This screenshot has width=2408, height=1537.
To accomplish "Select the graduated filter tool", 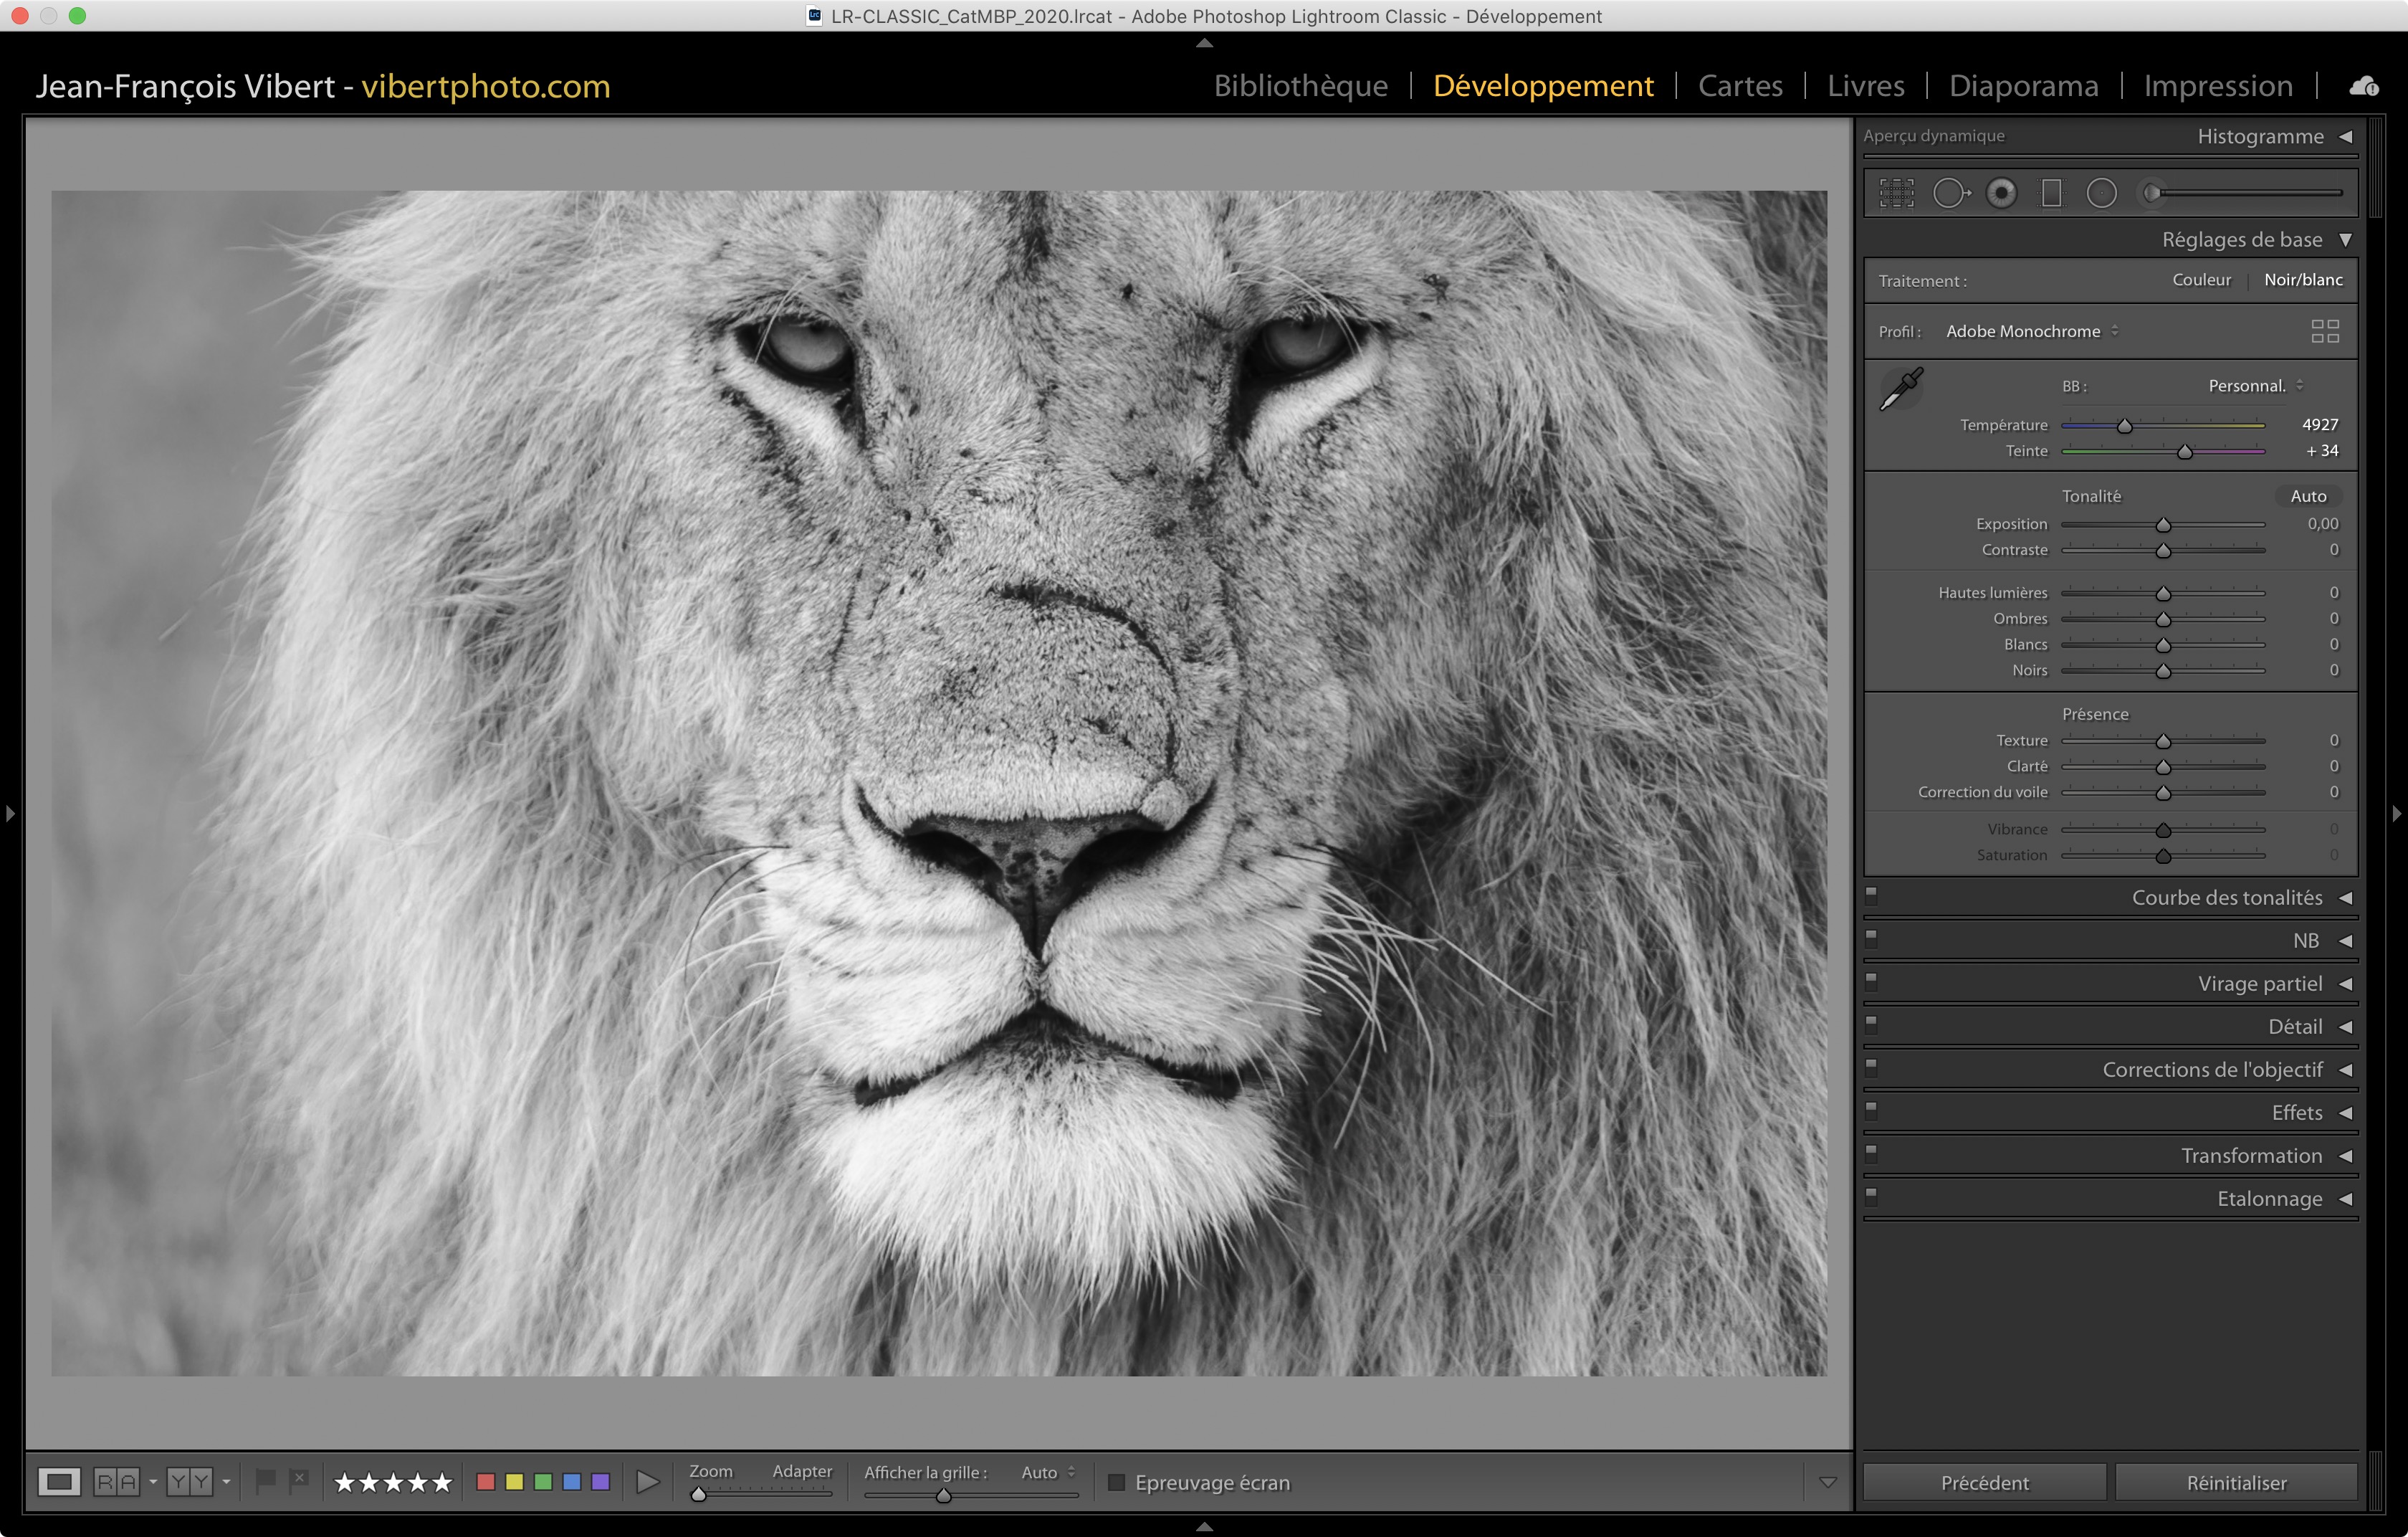I will 2051,193.
